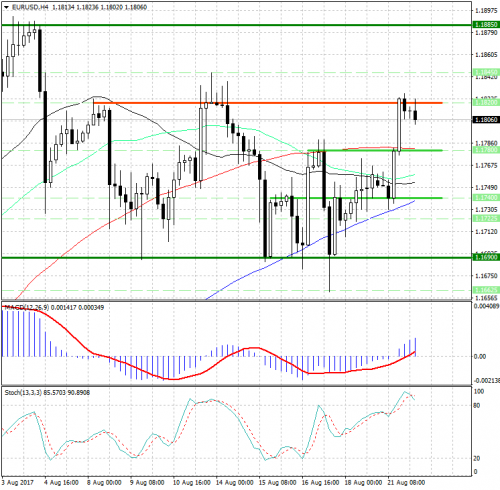Select the green 1.16900 support label
The width and height of the screenshot is (500, 490).
(486, 257)
